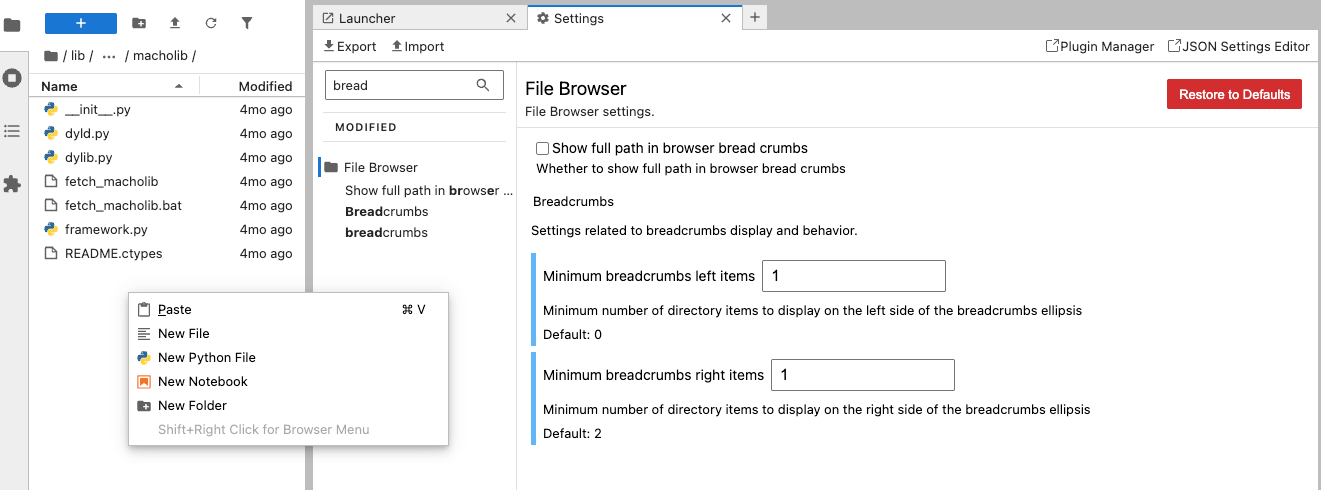Open the Plugin Manager

click(x=1100, y=47)
